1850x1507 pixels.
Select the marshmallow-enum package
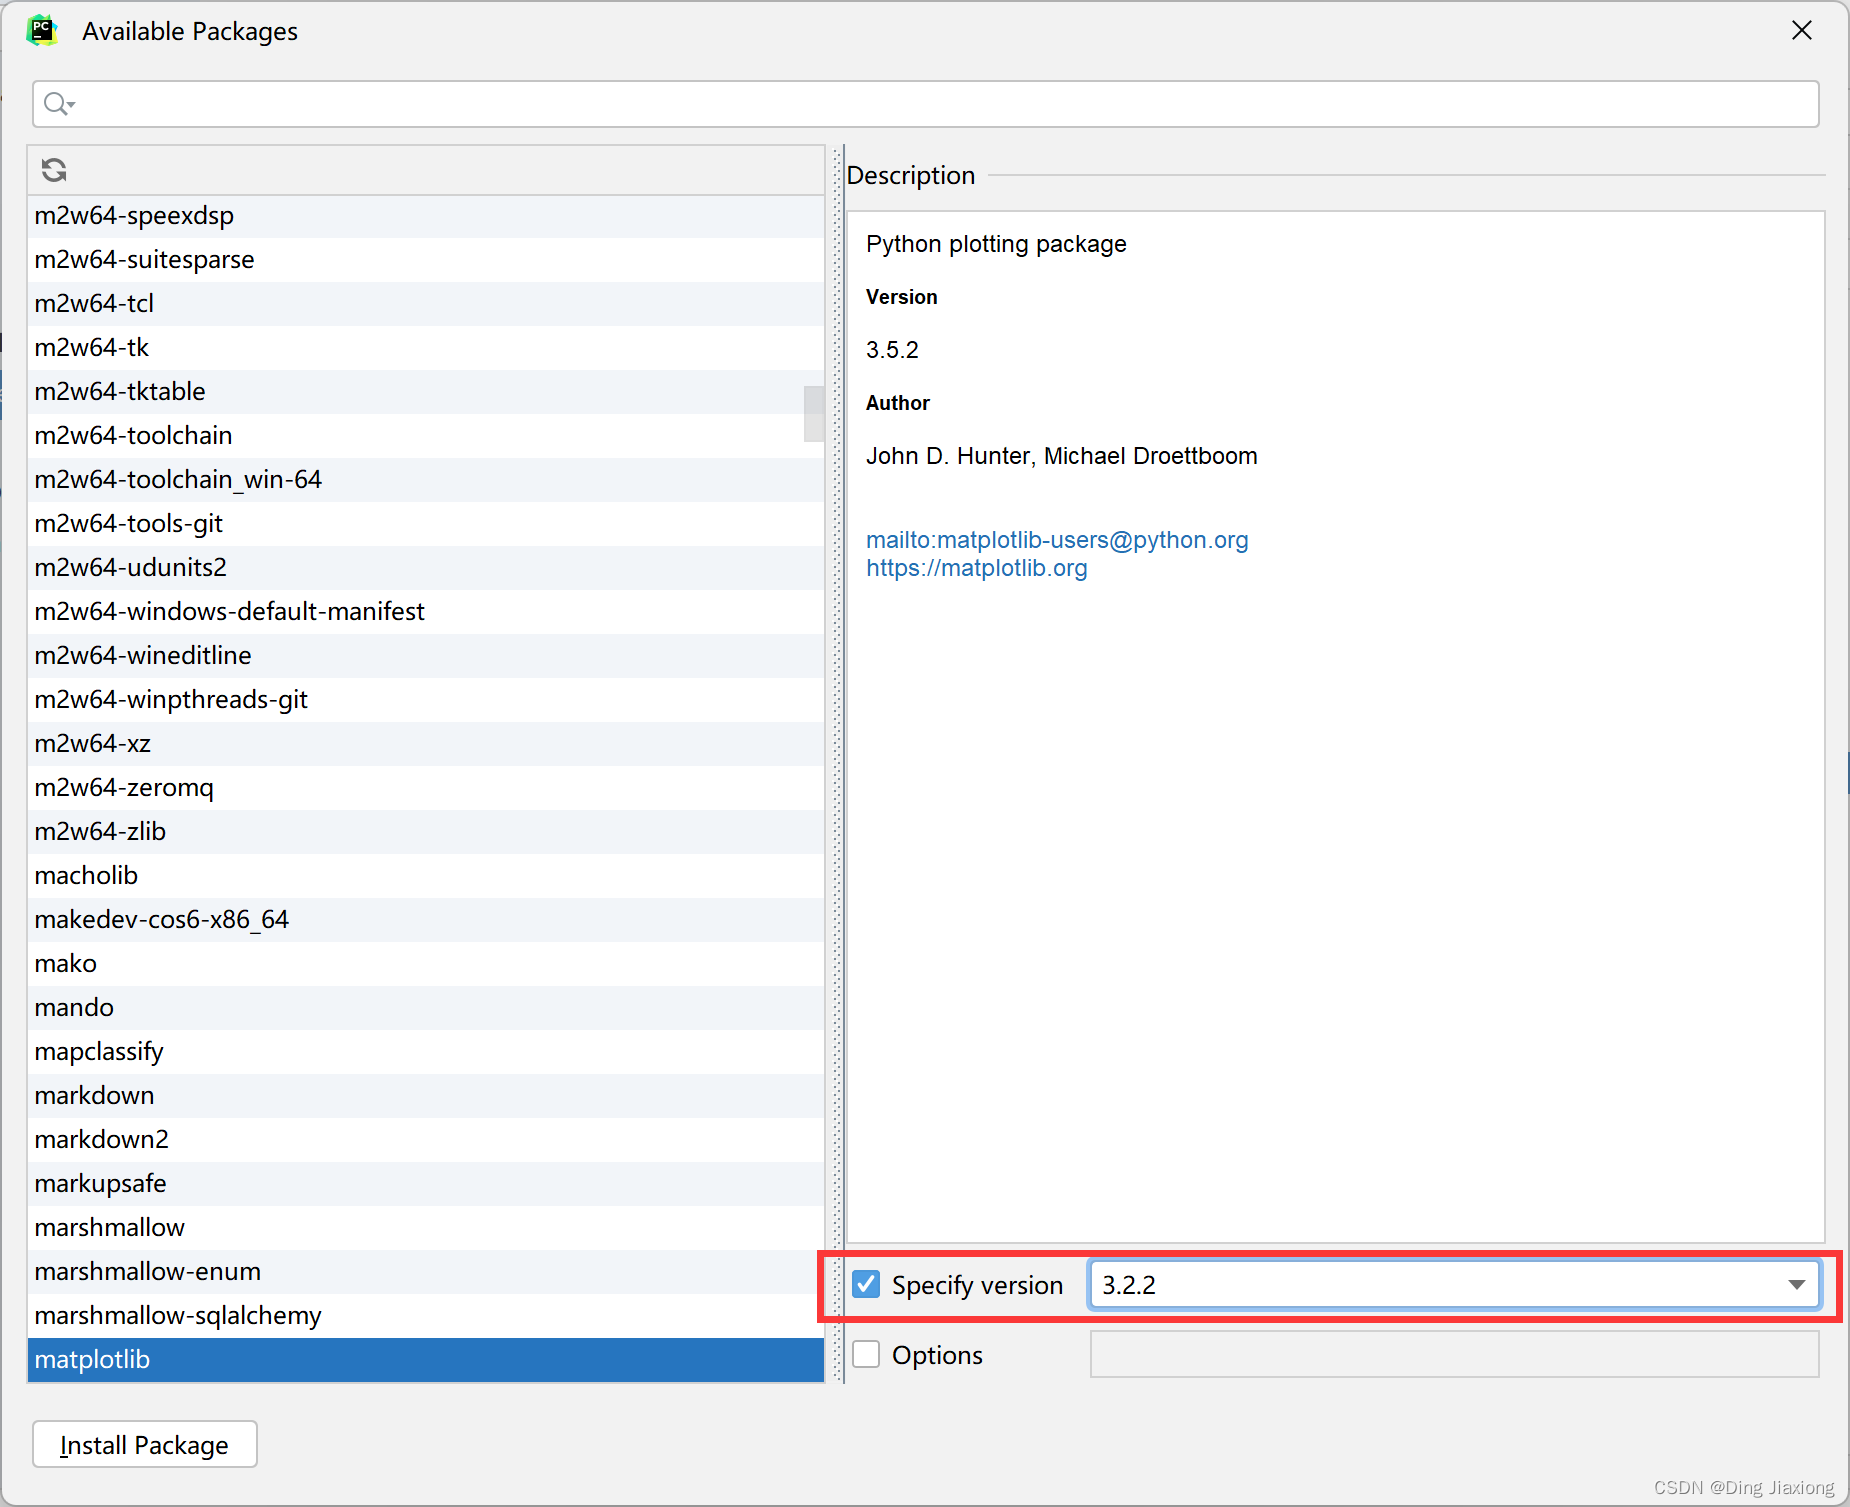[x=426, y=1272]
